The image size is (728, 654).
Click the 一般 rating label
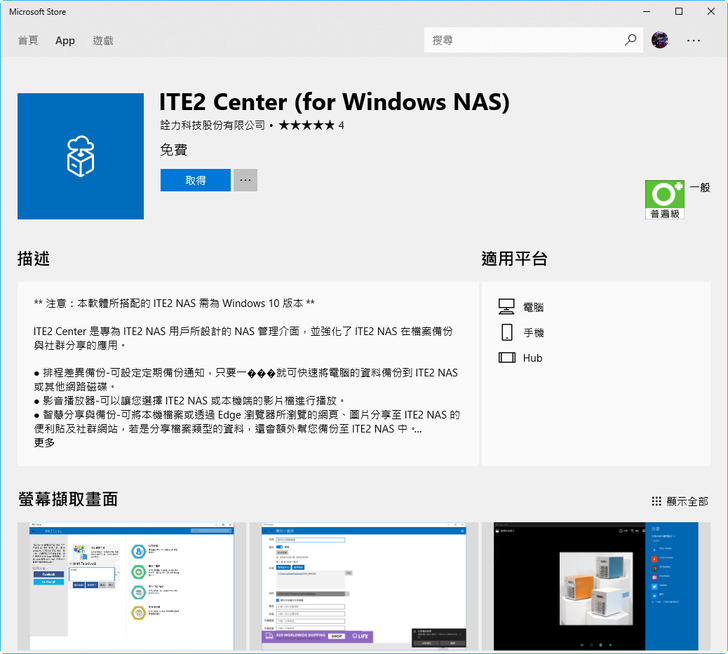pyautogui.click(x=700, y=188)
